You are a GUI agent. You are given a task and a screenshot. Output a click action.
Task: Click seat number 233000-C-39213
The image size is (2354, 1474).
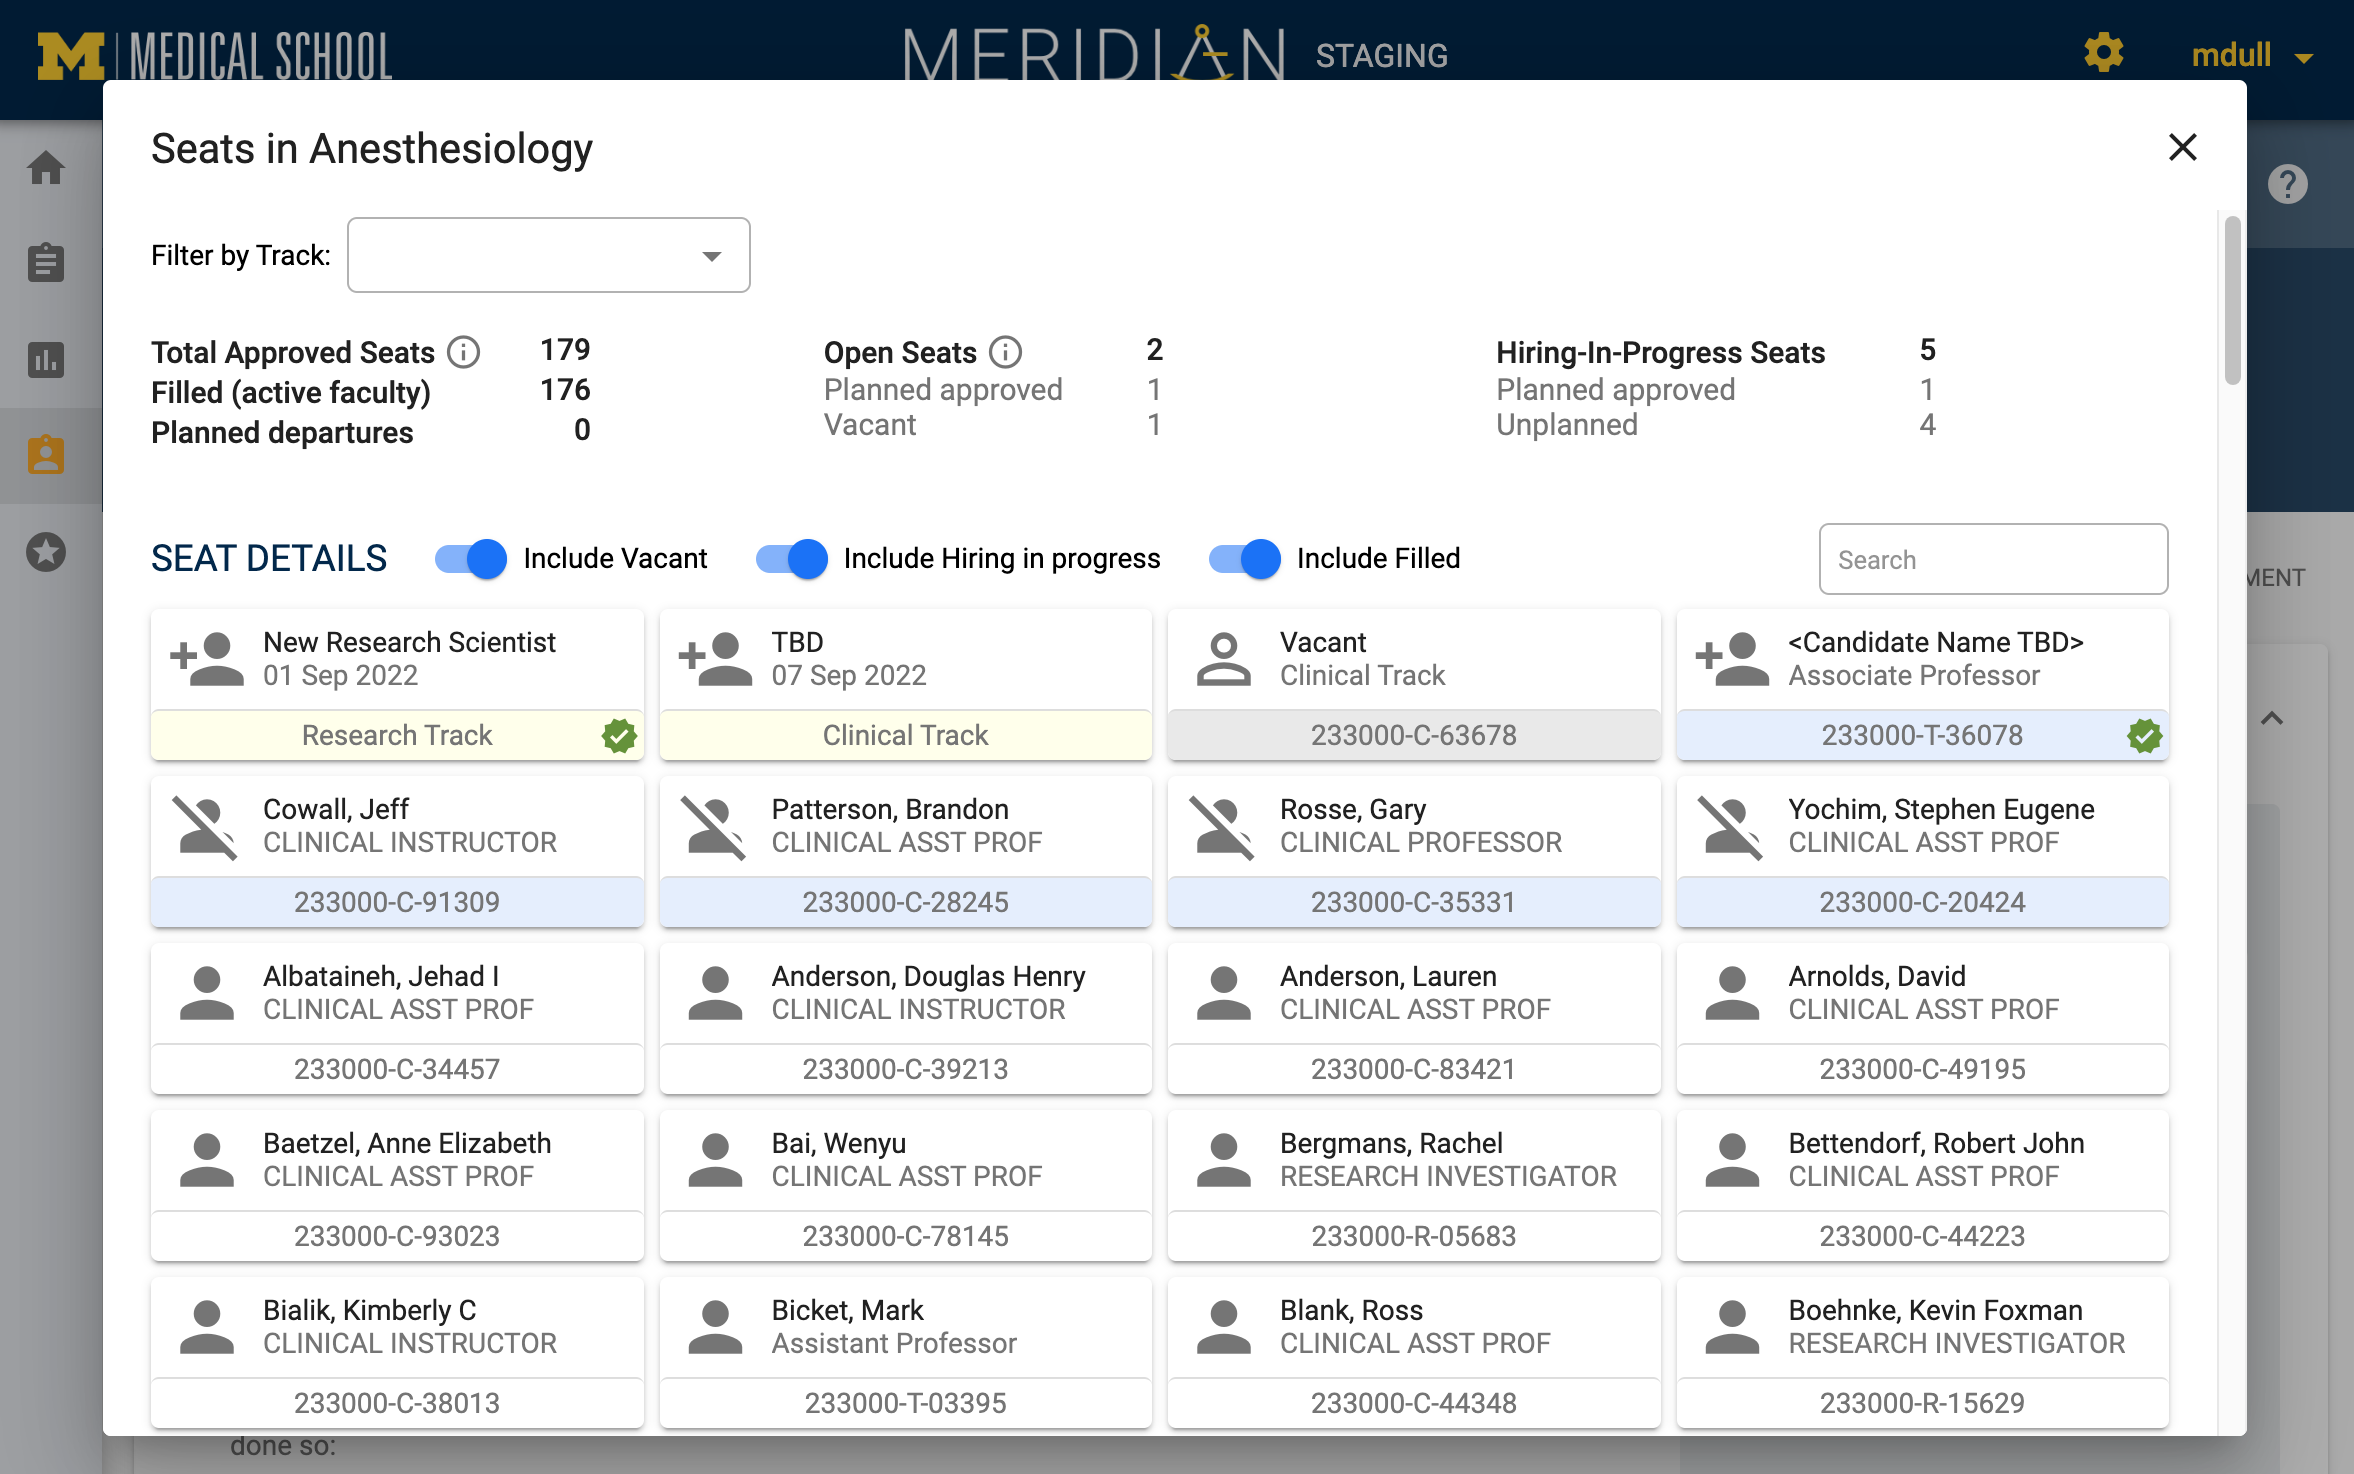click(905, 1069)
